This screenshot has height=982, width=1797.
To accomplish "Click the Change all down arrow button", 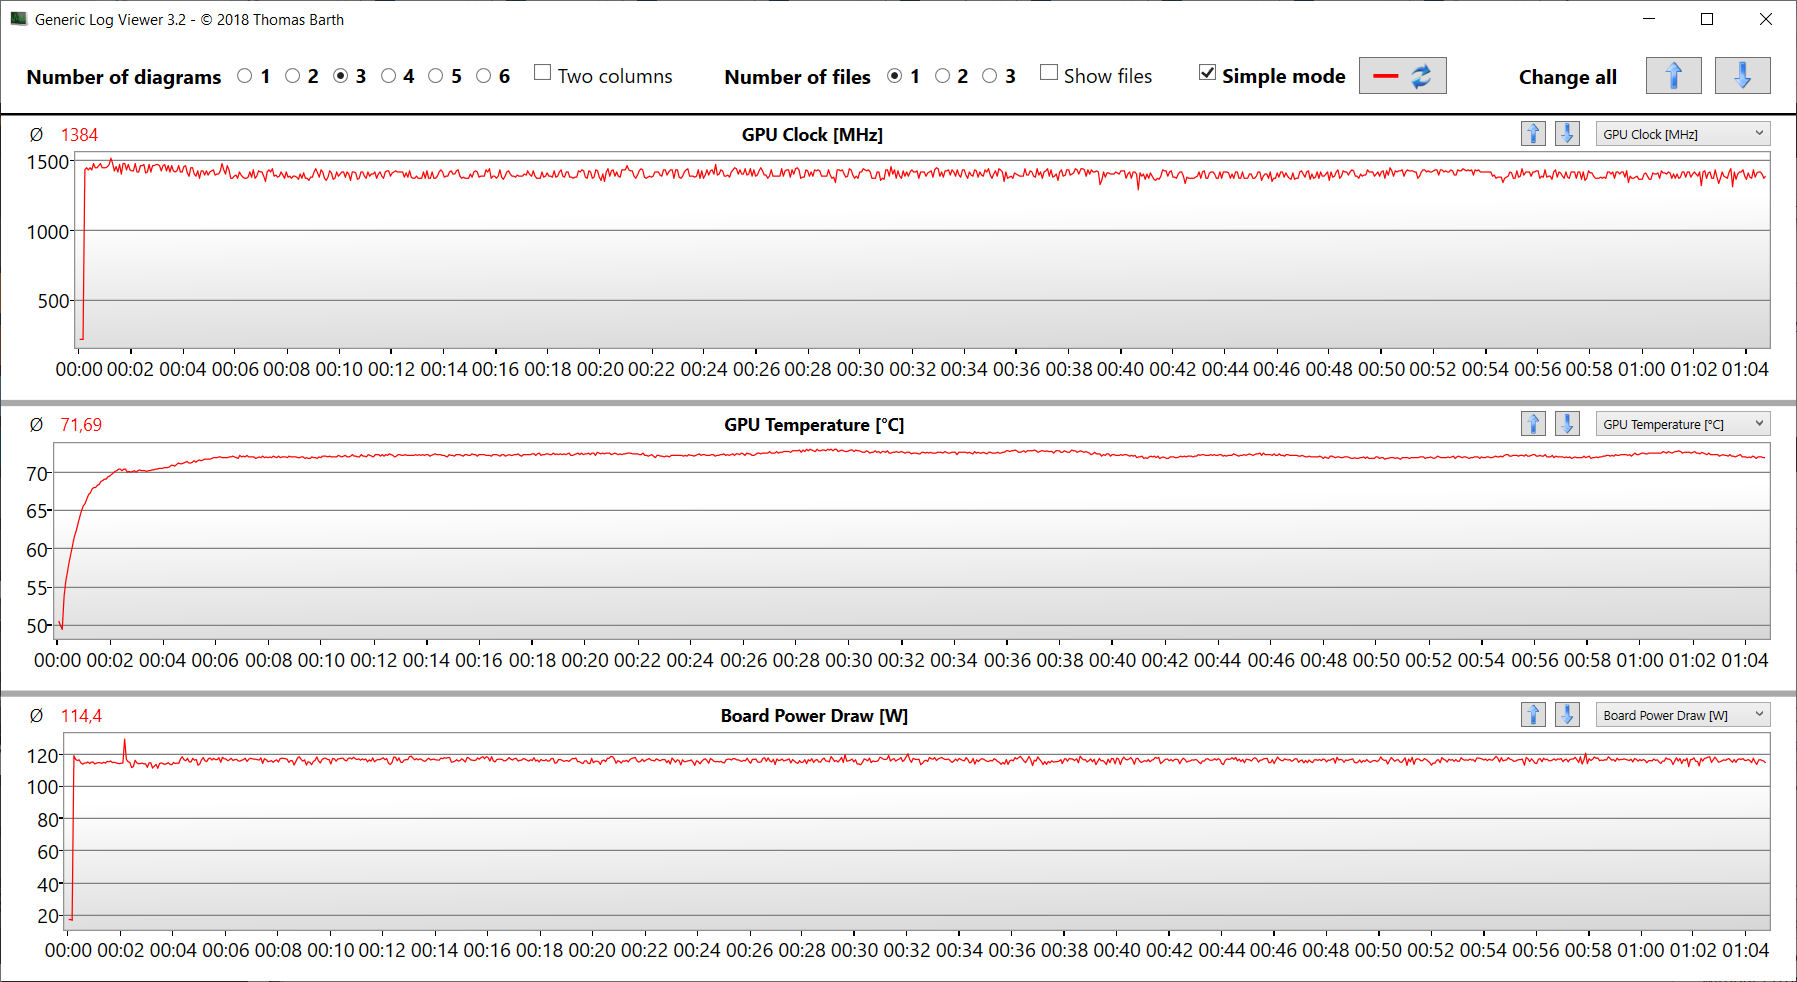I will click(x=1742, y=76).
